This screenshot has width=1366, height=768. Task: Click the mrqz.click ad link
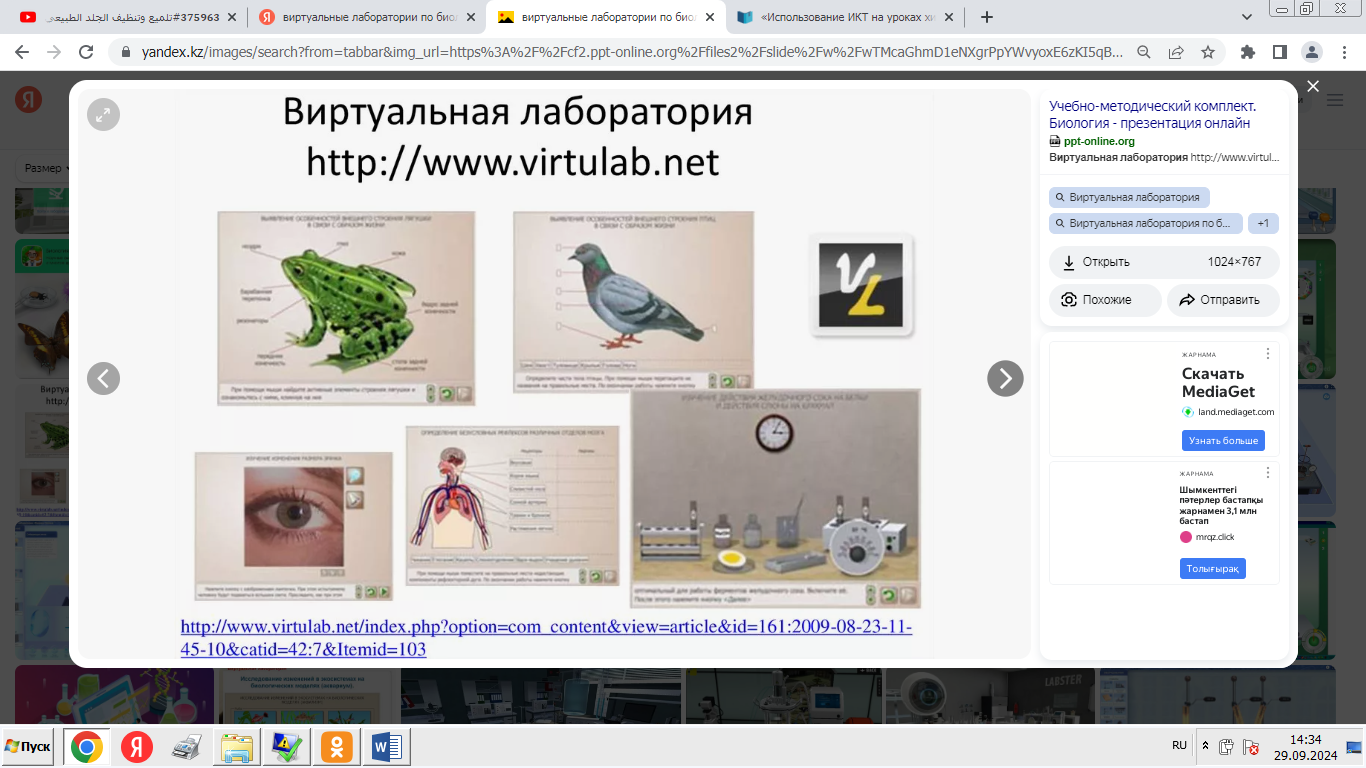[1215, 537]
